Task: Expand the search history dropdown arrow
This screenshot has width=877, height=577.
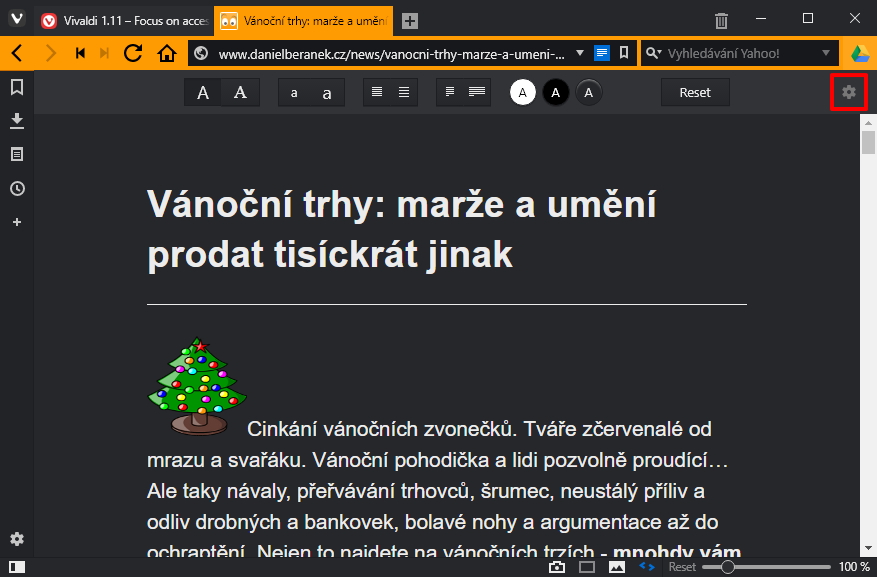Action: 826,53
